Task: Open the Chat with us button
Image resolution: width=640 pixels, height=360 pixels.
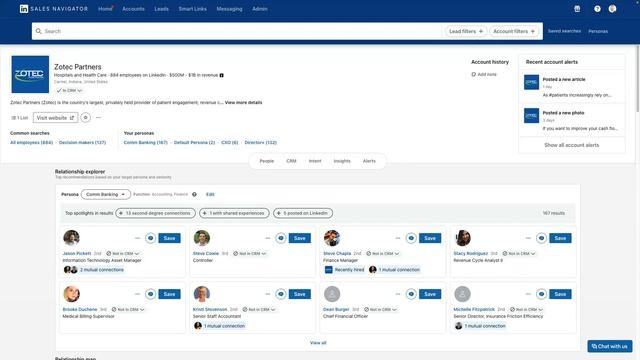Action: [x=610, y=346]
